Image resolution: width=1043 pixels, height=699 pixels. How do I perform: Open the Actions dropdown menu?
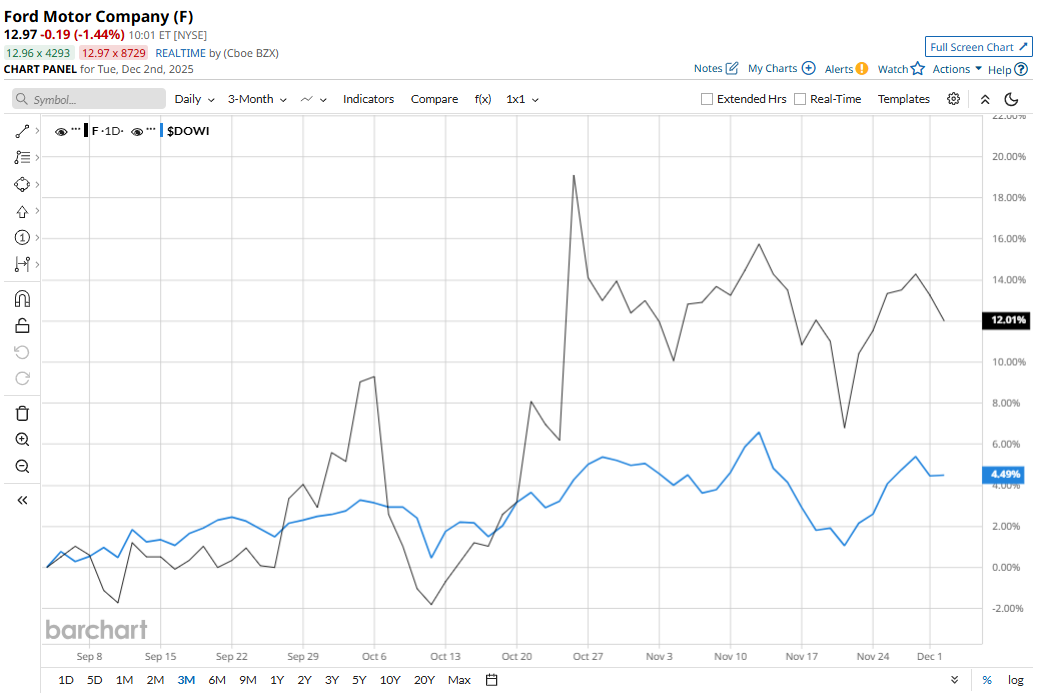tap(957, 69)
